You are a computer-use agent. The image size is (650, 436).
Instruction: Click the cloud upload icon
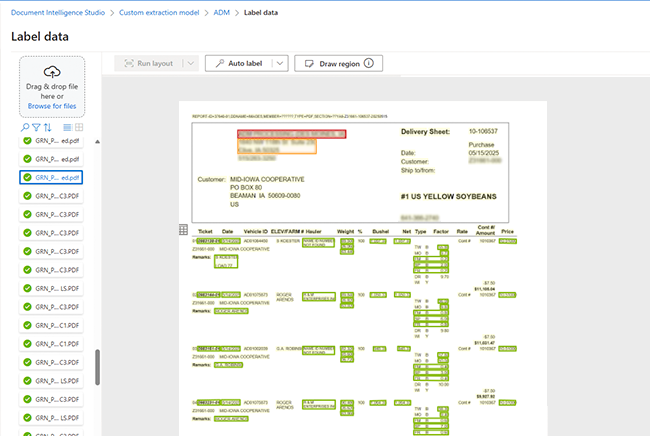tap(52, 72)
